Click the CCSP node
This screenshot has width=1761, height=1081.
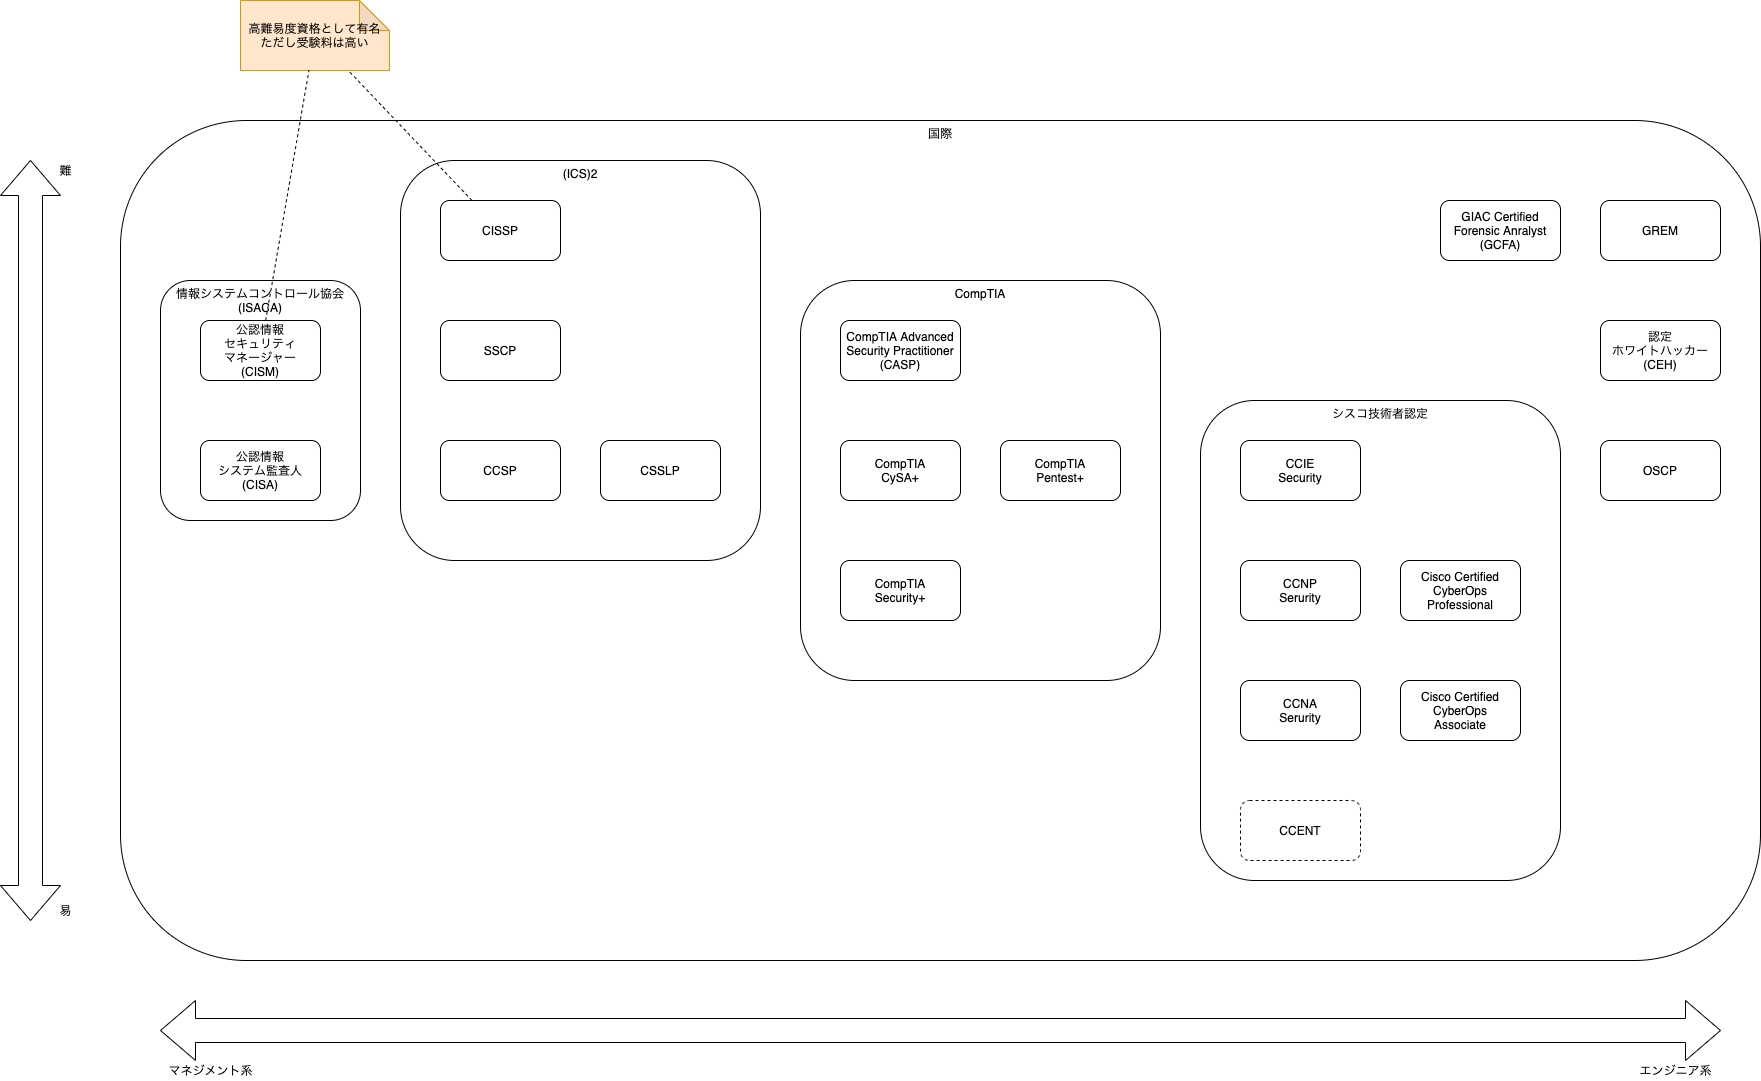[x=500, y=471]
